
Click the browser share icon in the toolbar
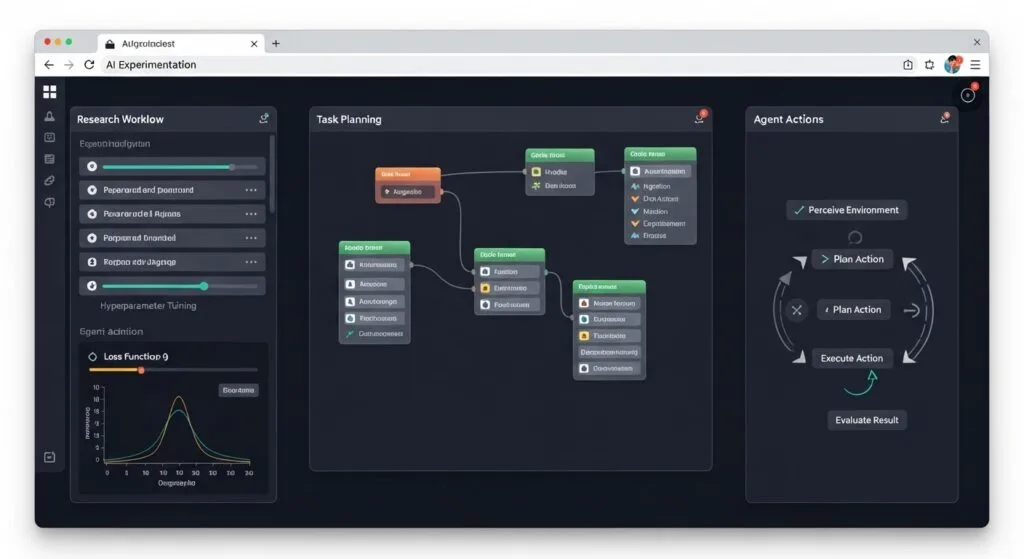click(908, 65)
